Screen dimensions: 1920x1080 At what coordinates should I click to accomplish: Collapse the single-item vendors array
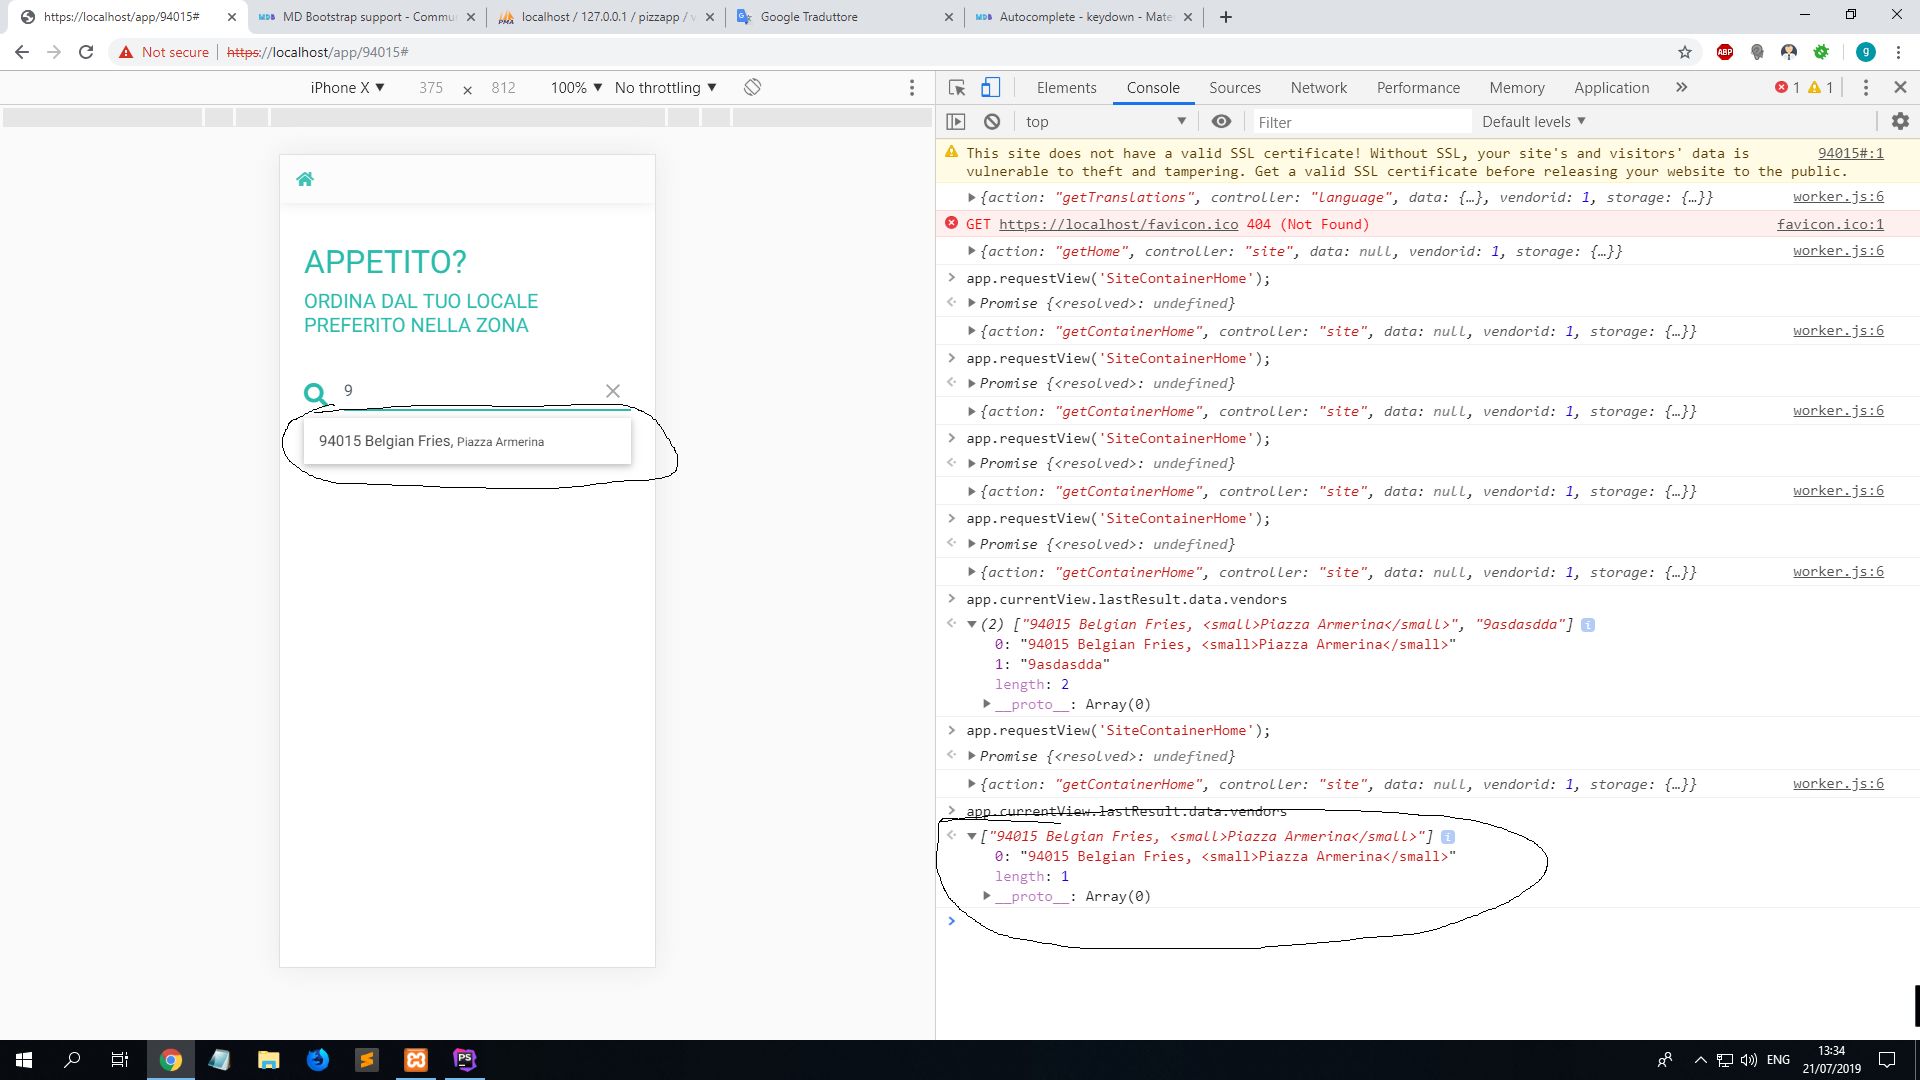click(971, 837)
